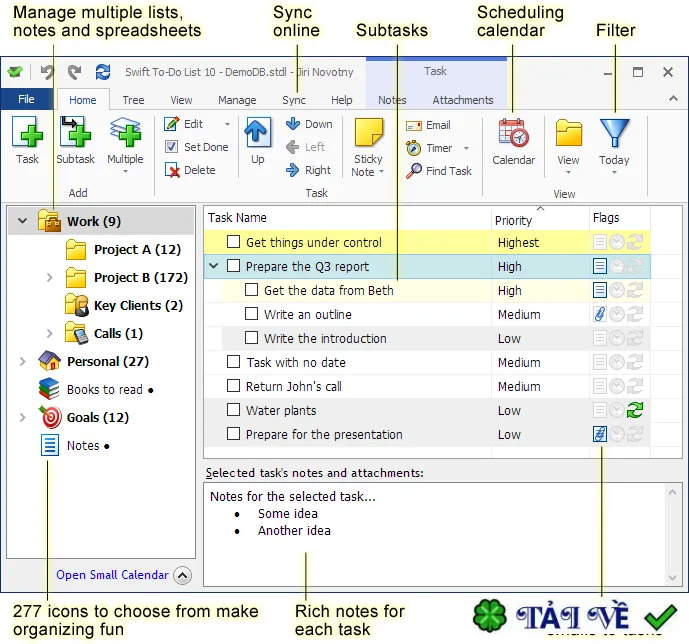This screenshot has width=689, height=644.
Task: Collapse the Prepare the Q3 report subtasks
Action: (214, 266)
